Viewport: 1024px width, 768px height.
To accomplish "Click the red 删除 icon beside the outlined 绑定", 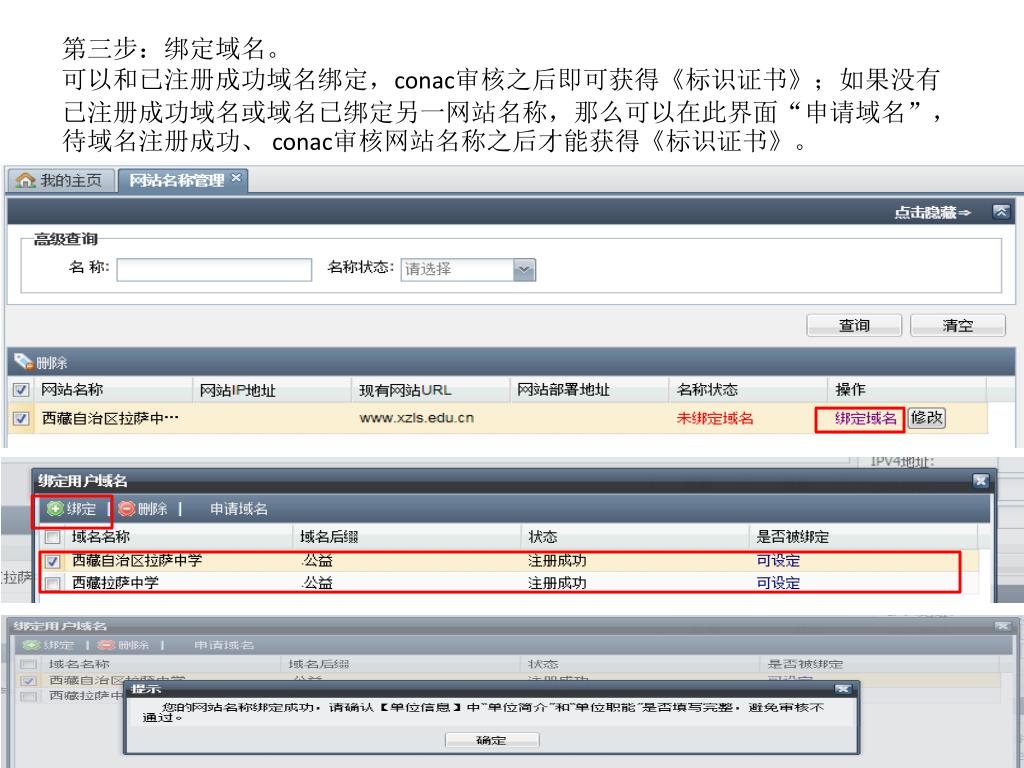I will point(126,509).
